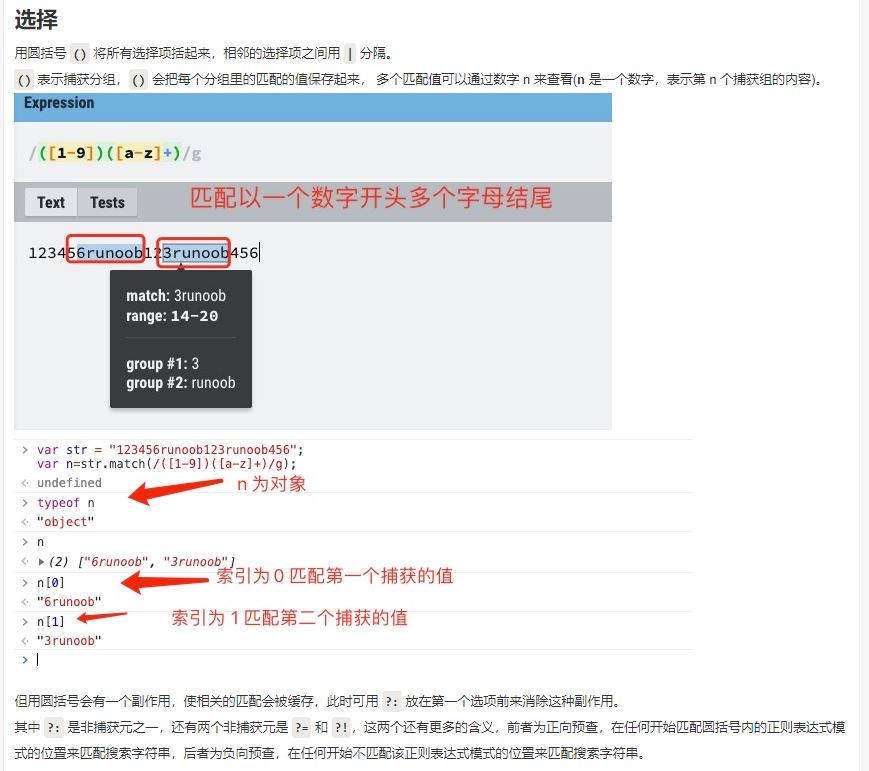Click the output arrow beside undefined
869x771 pixels.
click(x=23, y=483)
